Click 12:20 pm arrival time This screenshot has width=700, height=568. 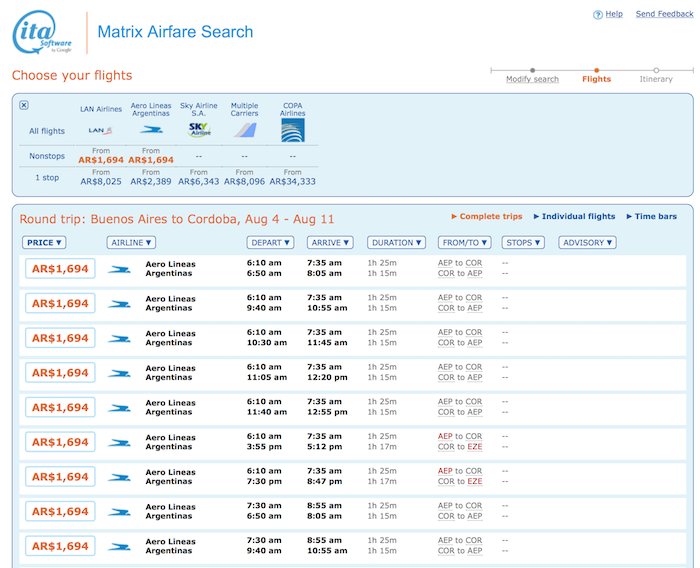[x=327, y=378]
